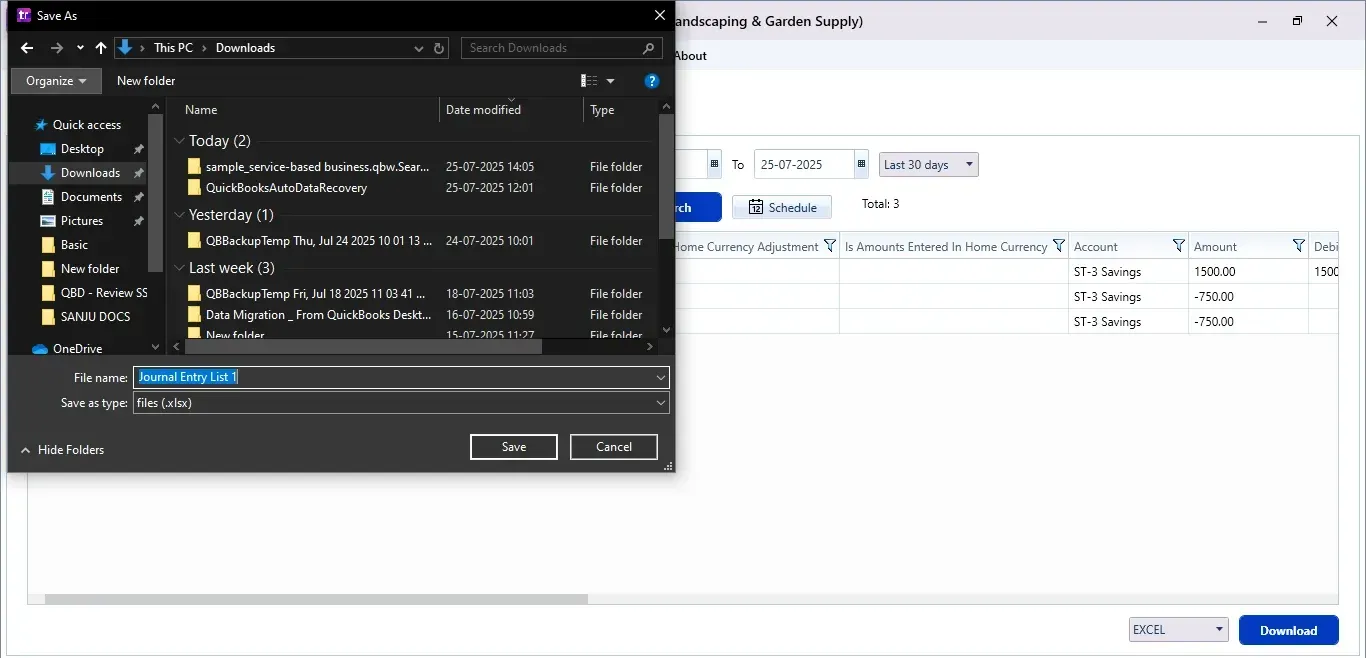
Task: Open the Last 30 days dropdown
Action: [929, 164]
